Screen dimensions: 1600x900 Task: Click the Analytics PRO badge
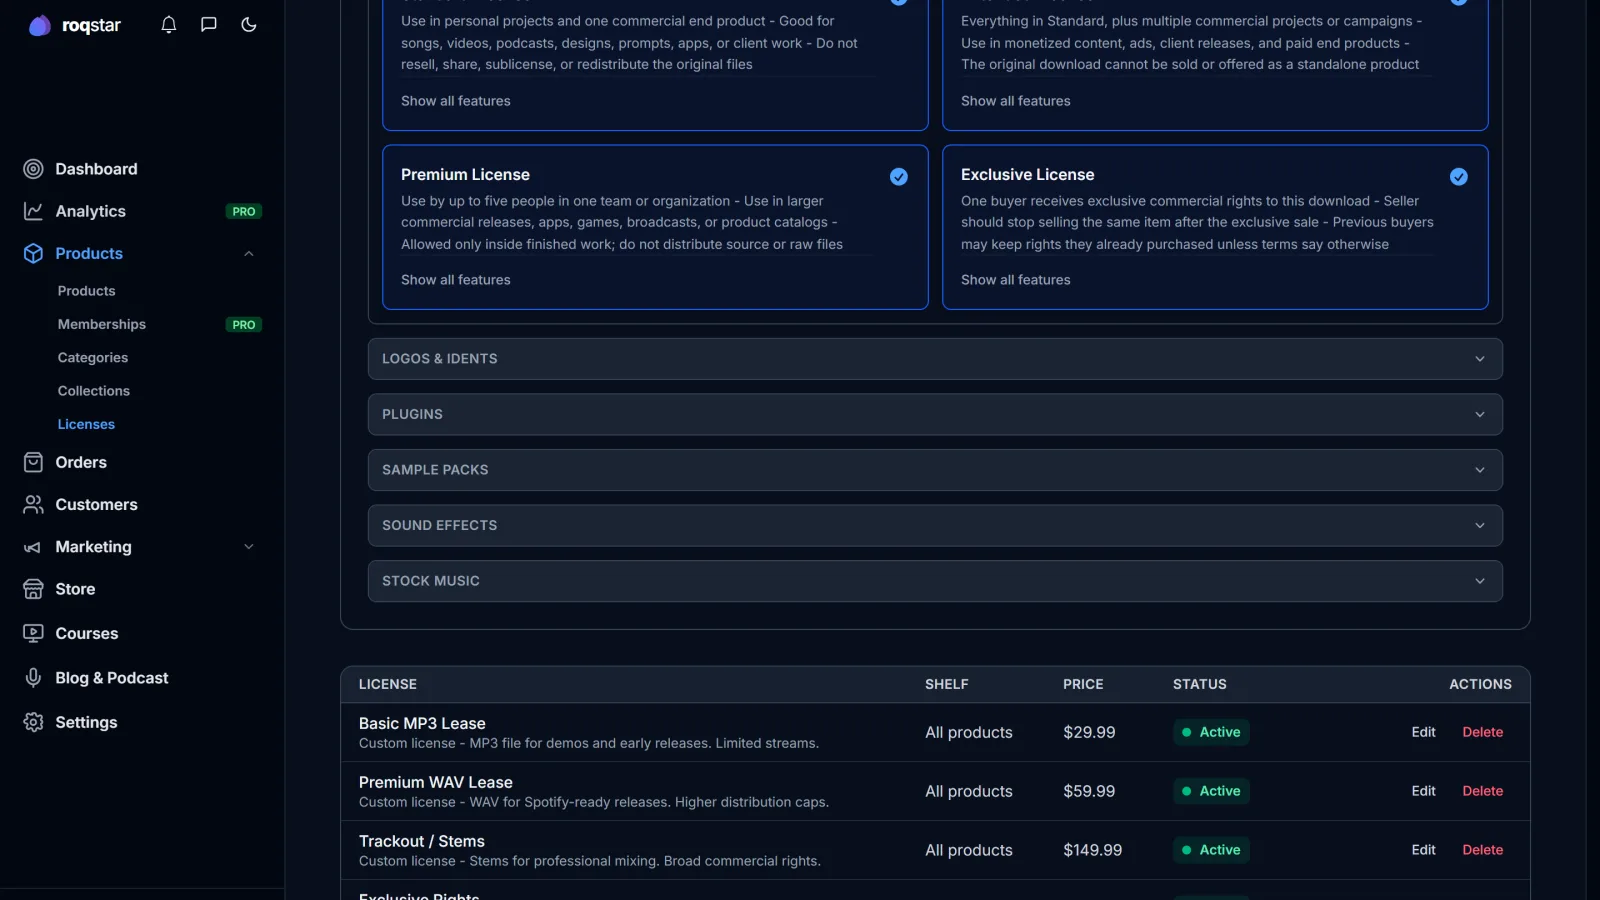click(x=244, y=211)
